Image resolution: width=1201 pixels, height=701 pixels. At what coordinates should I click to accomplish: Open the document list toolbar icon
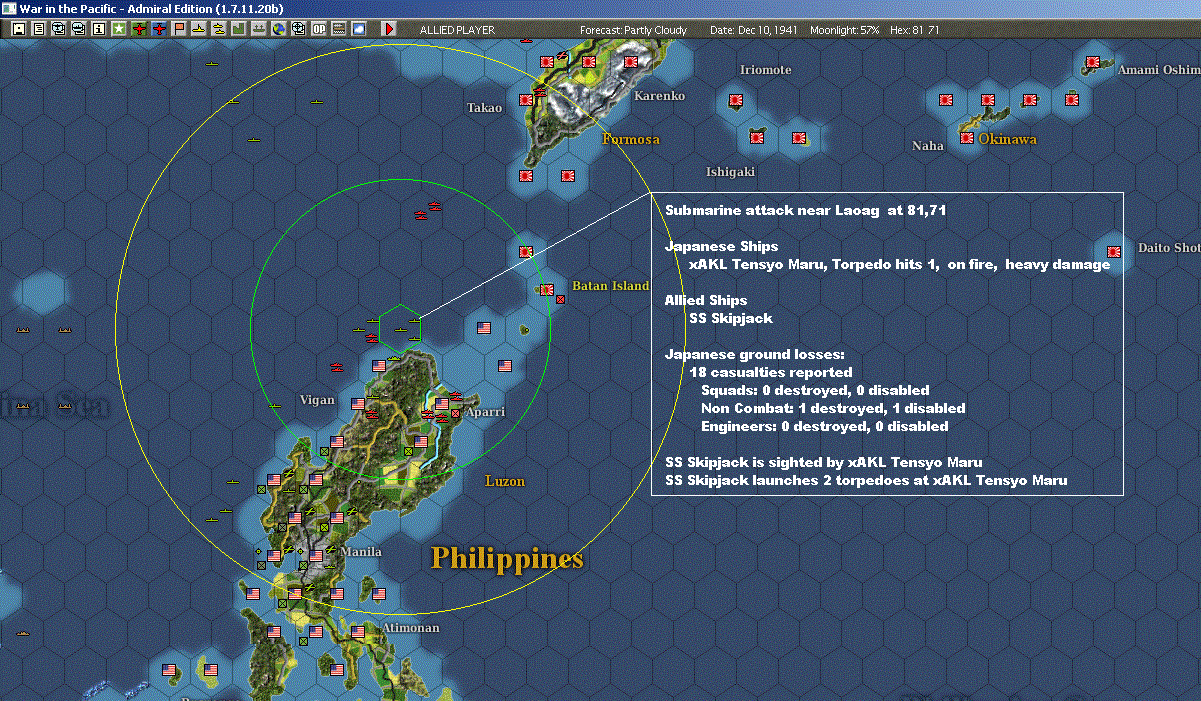39,30
